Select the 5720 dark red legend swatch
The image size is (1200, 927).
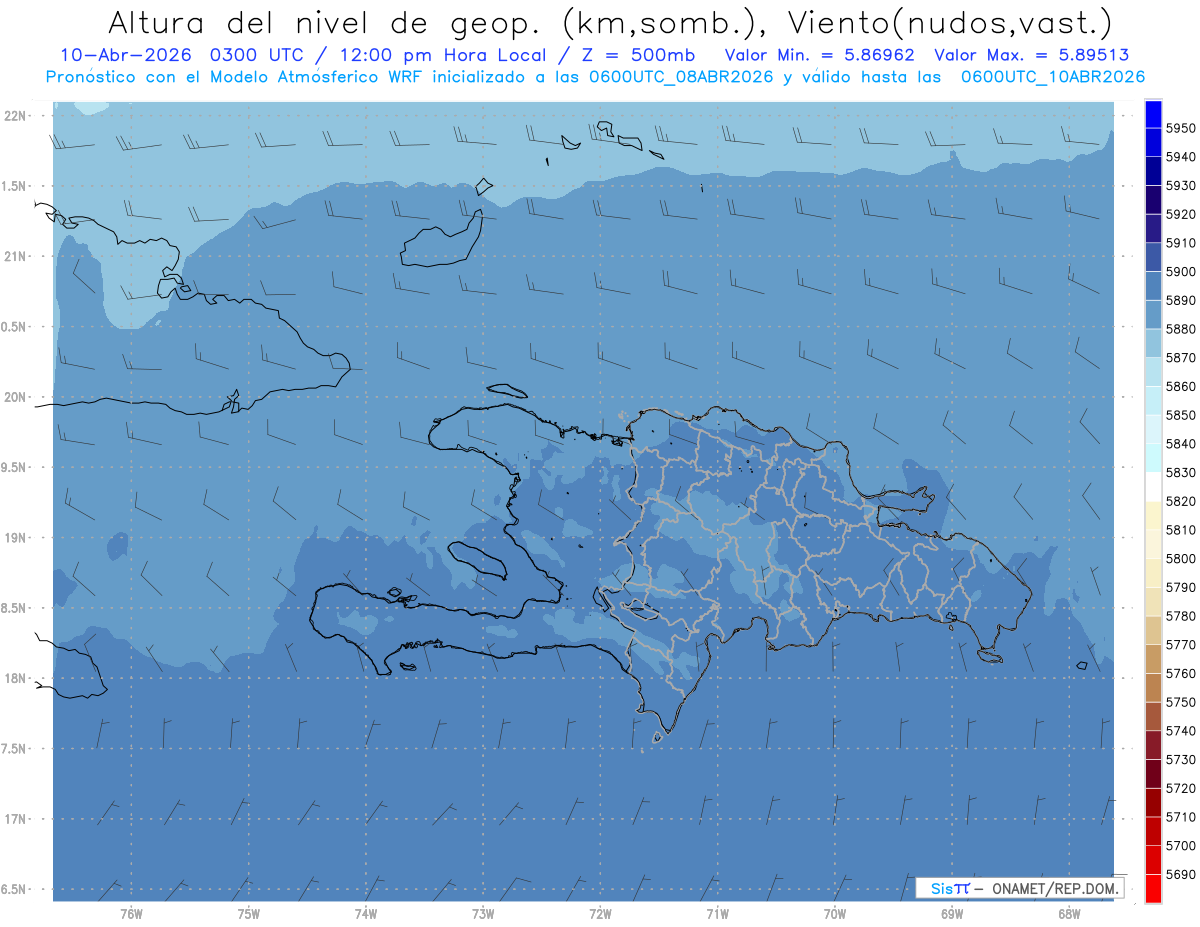click(x=1153, y=774)
